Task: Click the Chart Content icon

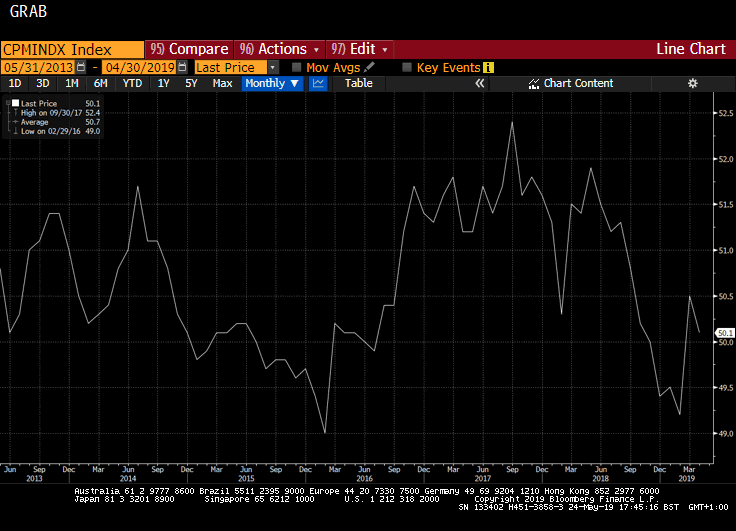Action: (x=534, y=84)
